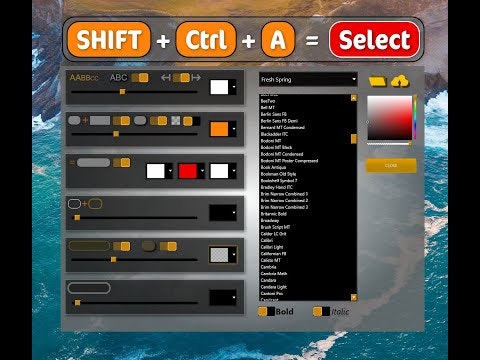
Task: Click the gray rounded pill next to the checkerboard icon row
Action: (x=140, y=120)
